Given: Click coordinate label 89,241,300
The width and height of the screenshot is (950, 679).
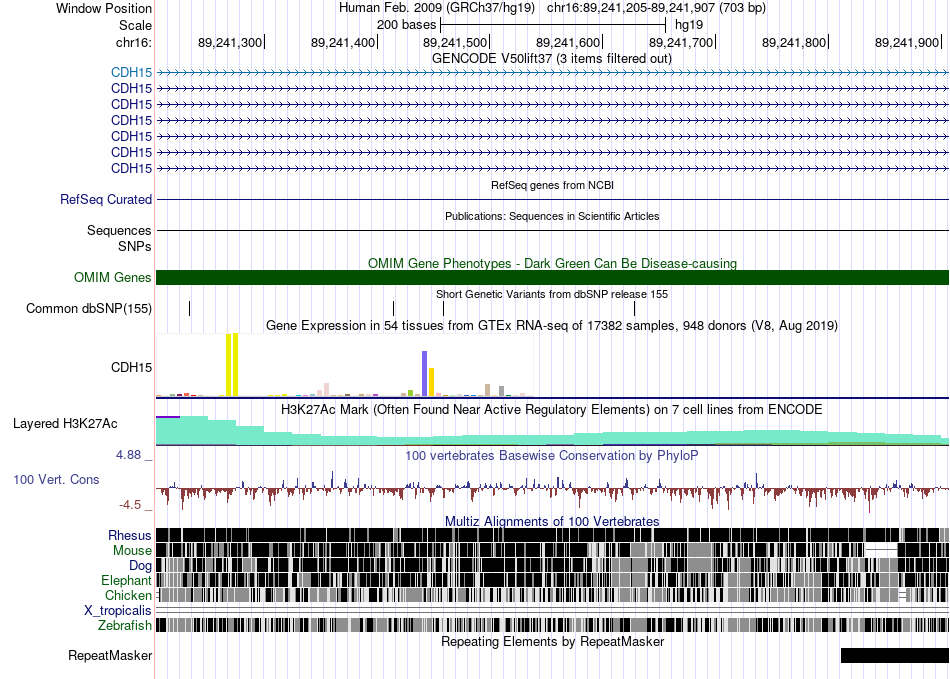Looking at the screenshot, I should point(230,42).
